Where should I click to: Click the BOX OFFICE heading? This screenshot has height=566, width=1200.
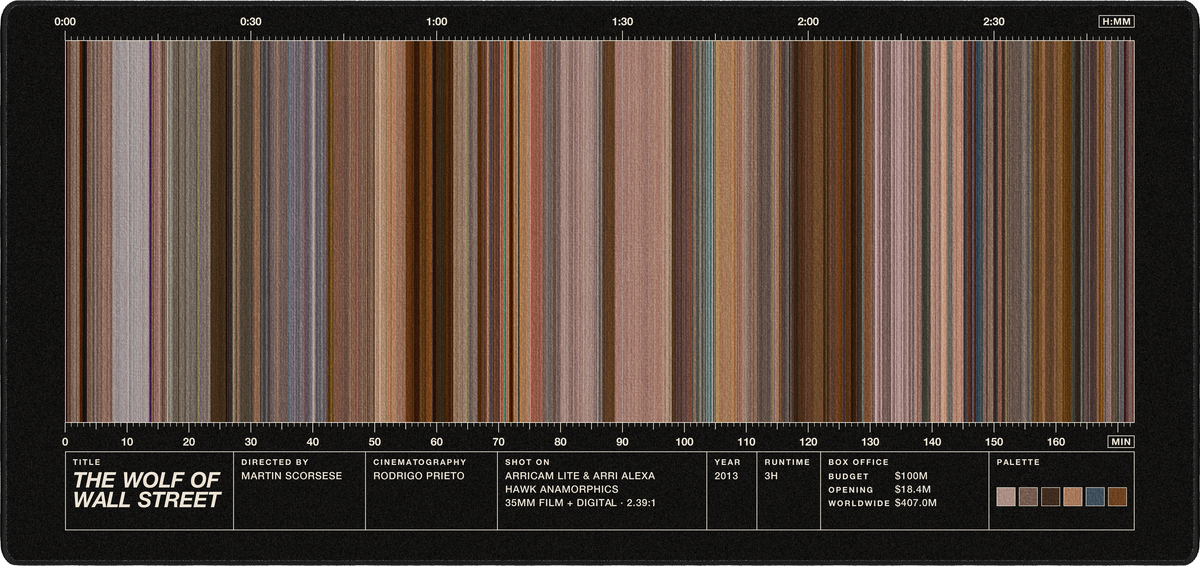(858, 462)
